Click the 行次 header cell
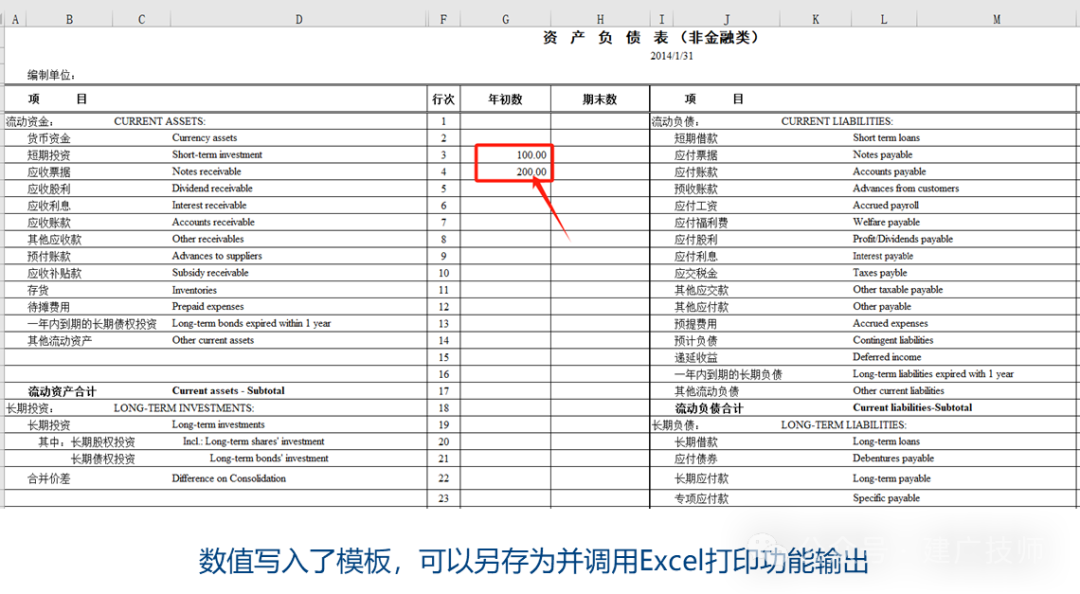The height and width of the screenshot is (594, 1080). click(444, 99)
